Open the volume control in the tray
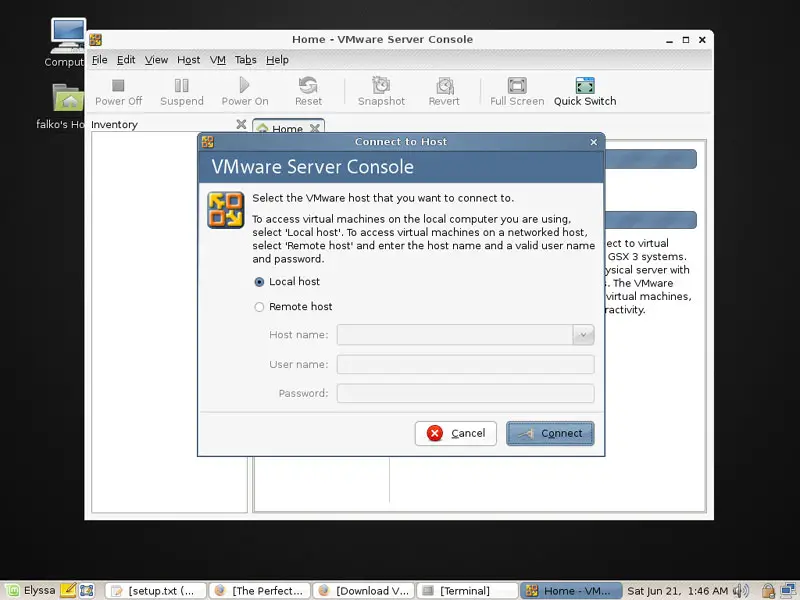This screenshot has width=800, height=600. pos(740,591)
